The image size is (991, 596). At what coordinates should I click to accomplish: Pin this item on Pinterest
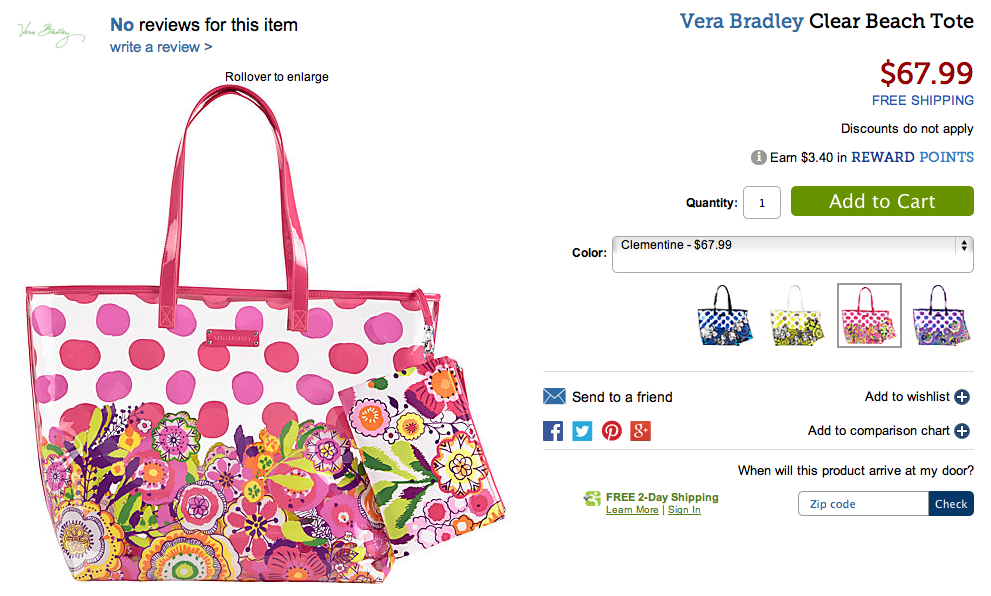click(x=611, y=431)
